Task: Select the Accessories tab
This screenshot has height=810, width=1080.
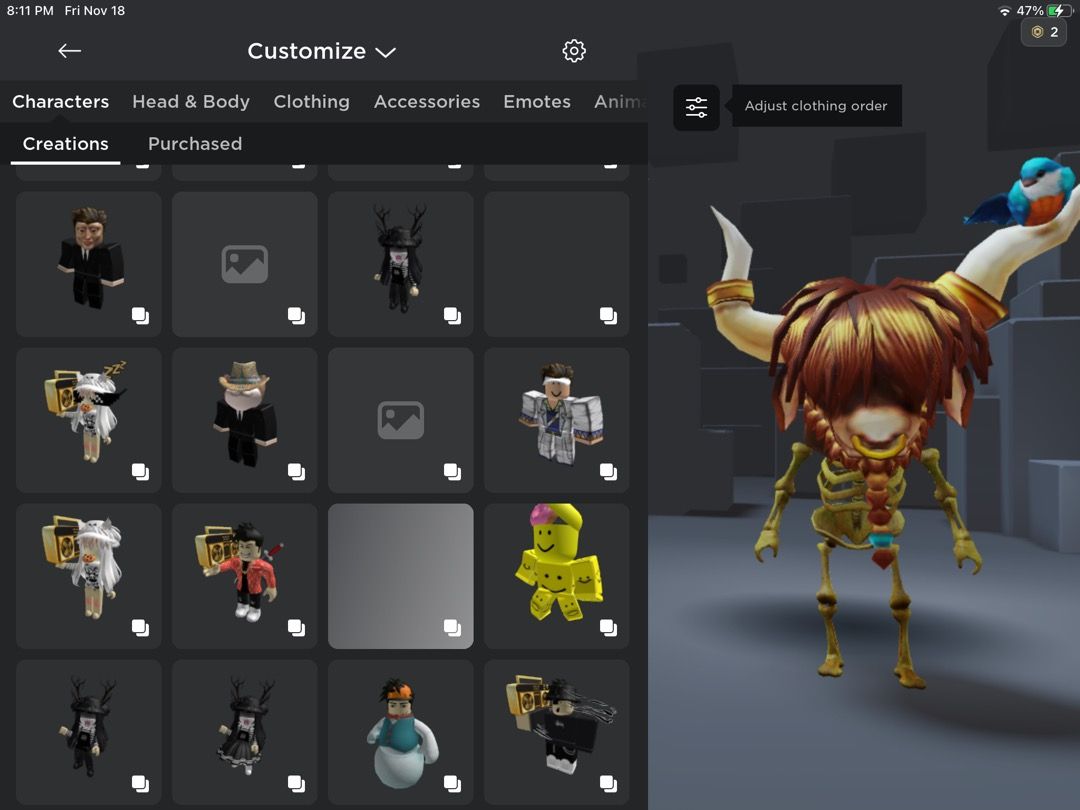Action: 427,101
